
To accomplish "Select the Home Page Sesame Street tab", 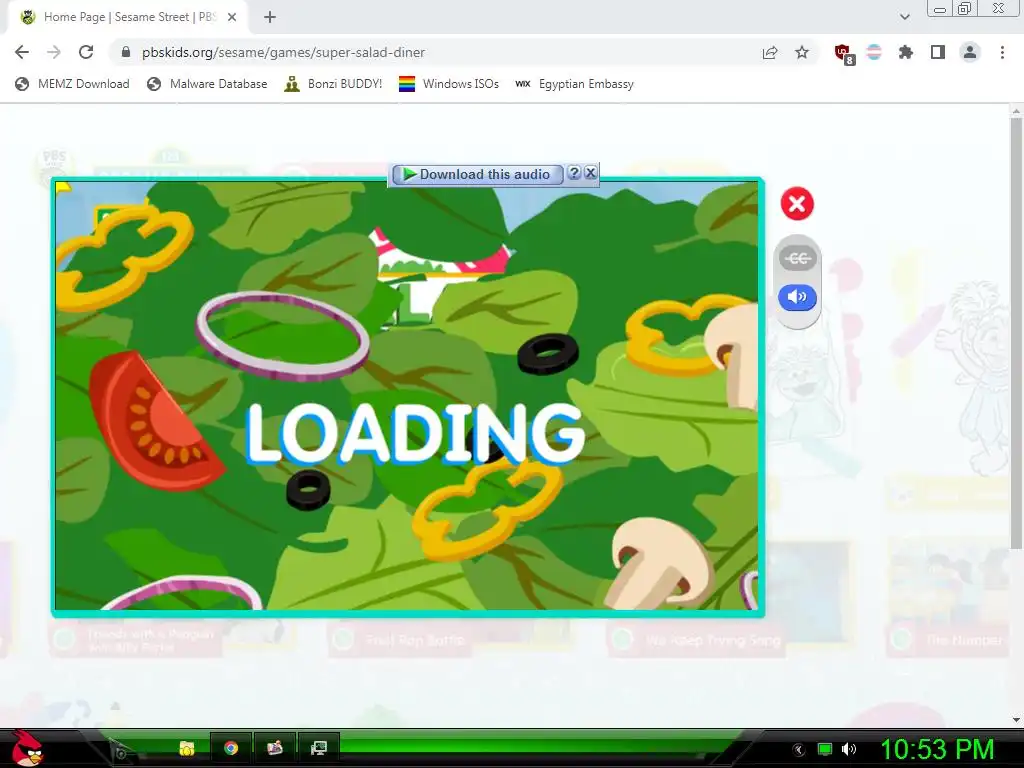I will point(129,17).
